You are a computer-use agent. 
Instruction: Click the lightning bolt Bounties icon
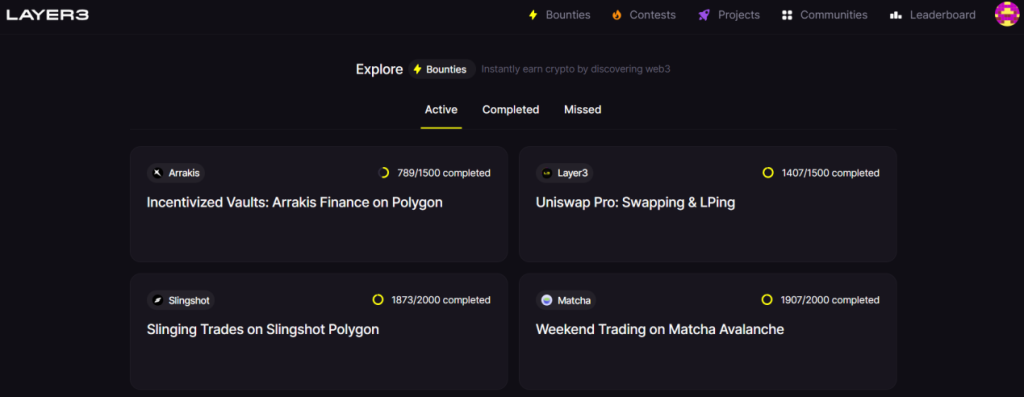click(533, 14)
